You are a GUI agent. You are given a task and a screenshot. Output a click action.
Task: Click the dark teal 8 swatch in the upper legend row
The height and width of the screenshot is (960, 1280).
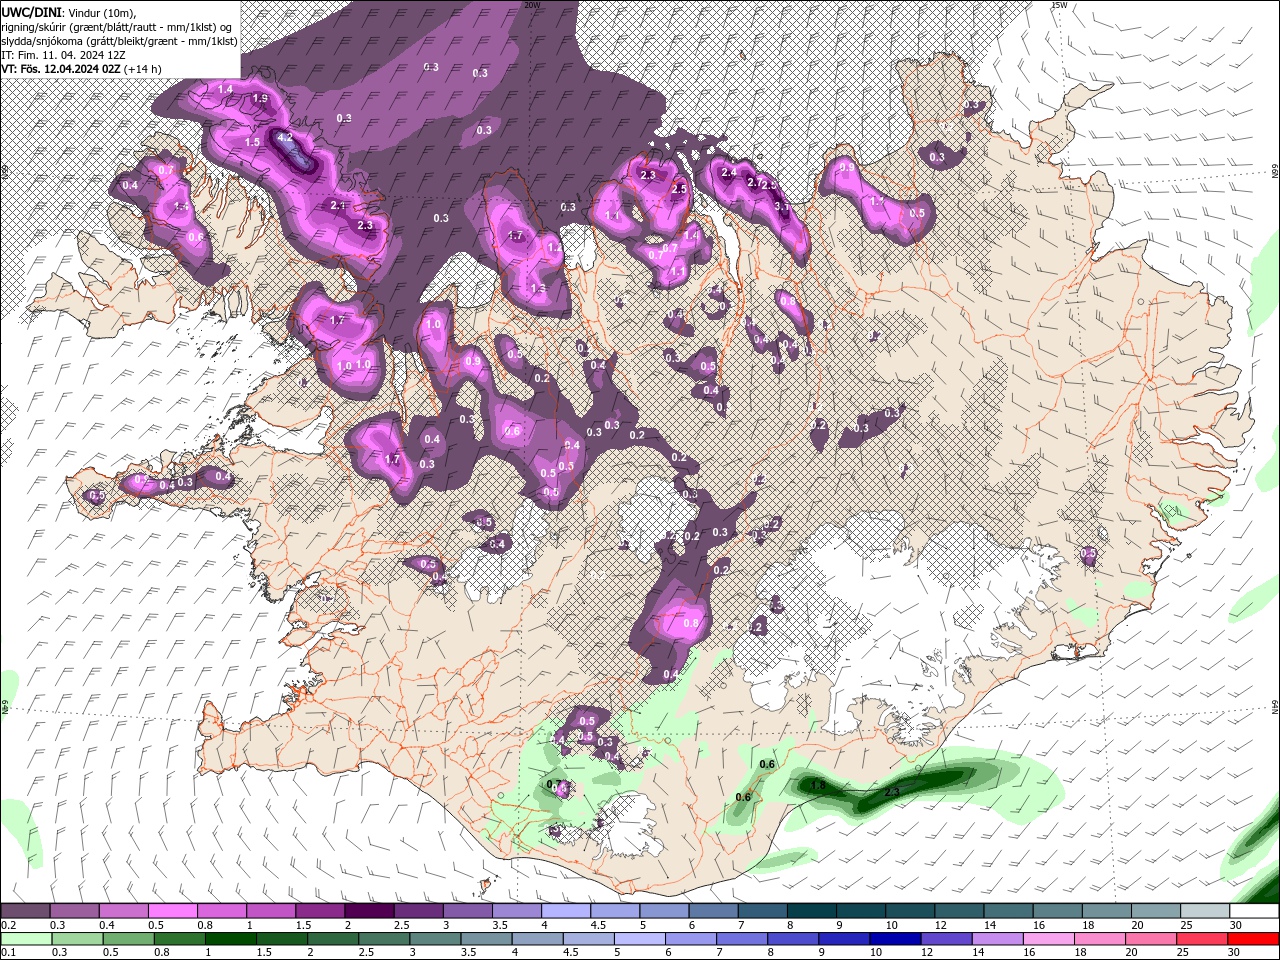point(811,911)
